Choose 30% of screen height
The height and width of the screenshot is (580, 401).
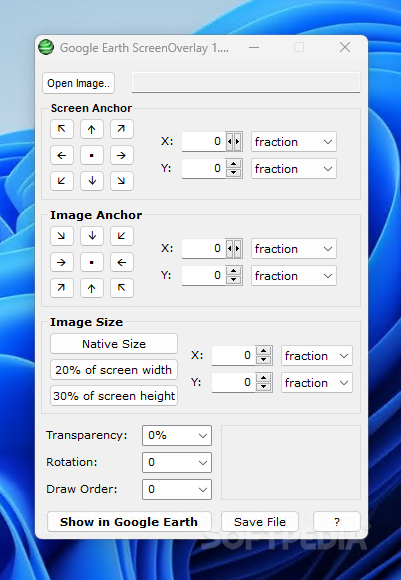pos(114,395)
